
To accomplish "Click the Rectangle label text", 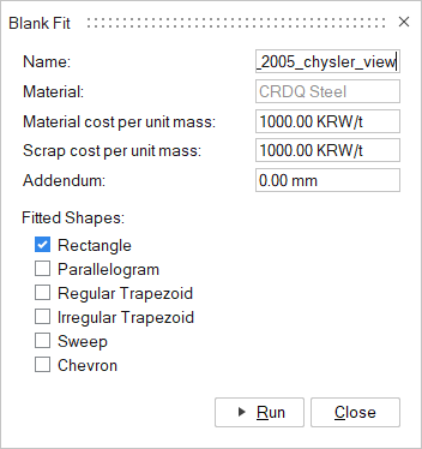I will click(x=95, y=246).
